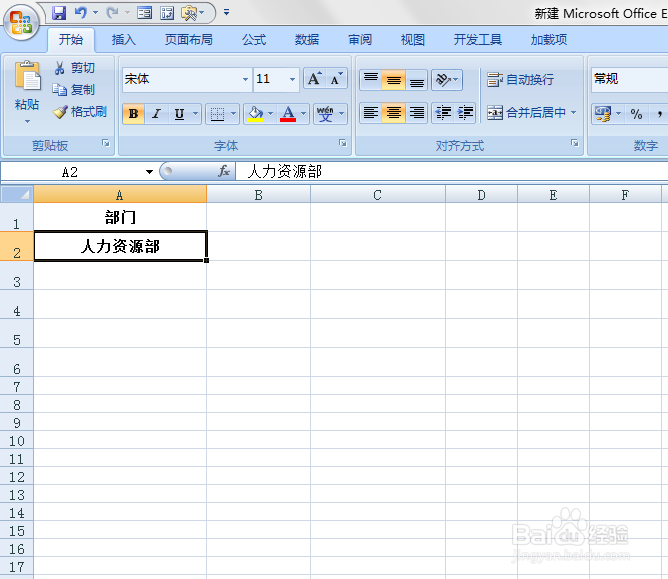Open the wén phonetic guide tool
The width and height of the screenshot is (668, 579).
(325, 114)
